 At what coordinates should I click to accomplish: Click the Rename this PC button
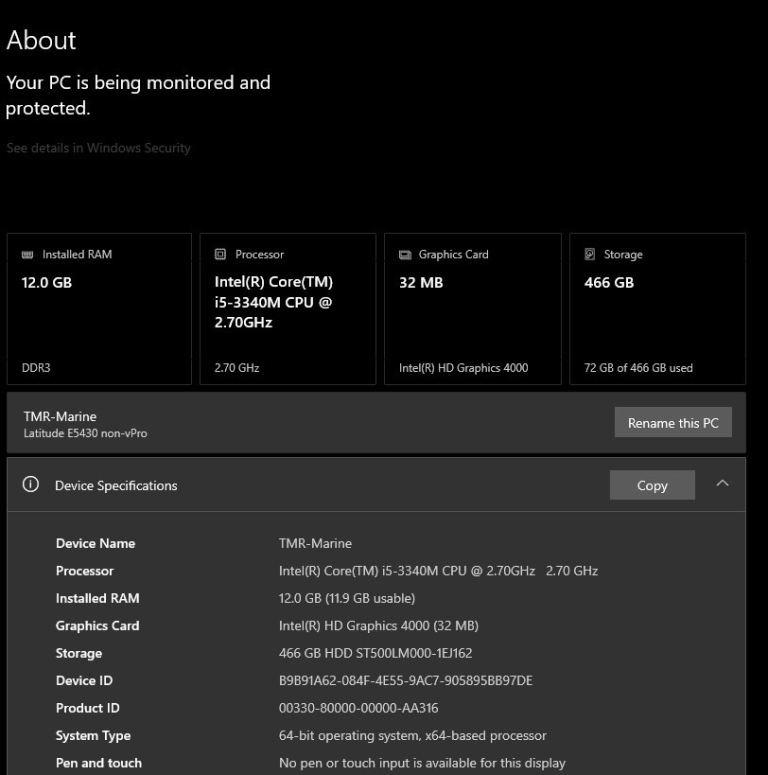(x=673, y=423)
